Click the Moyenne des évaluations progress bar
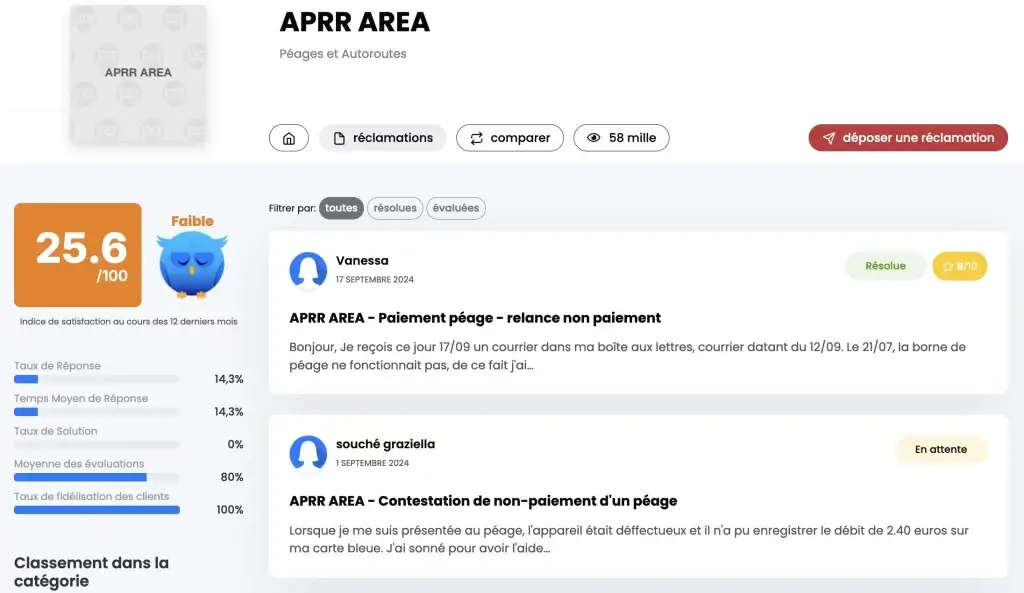The image size is (1024, 593). click(97, 477)
